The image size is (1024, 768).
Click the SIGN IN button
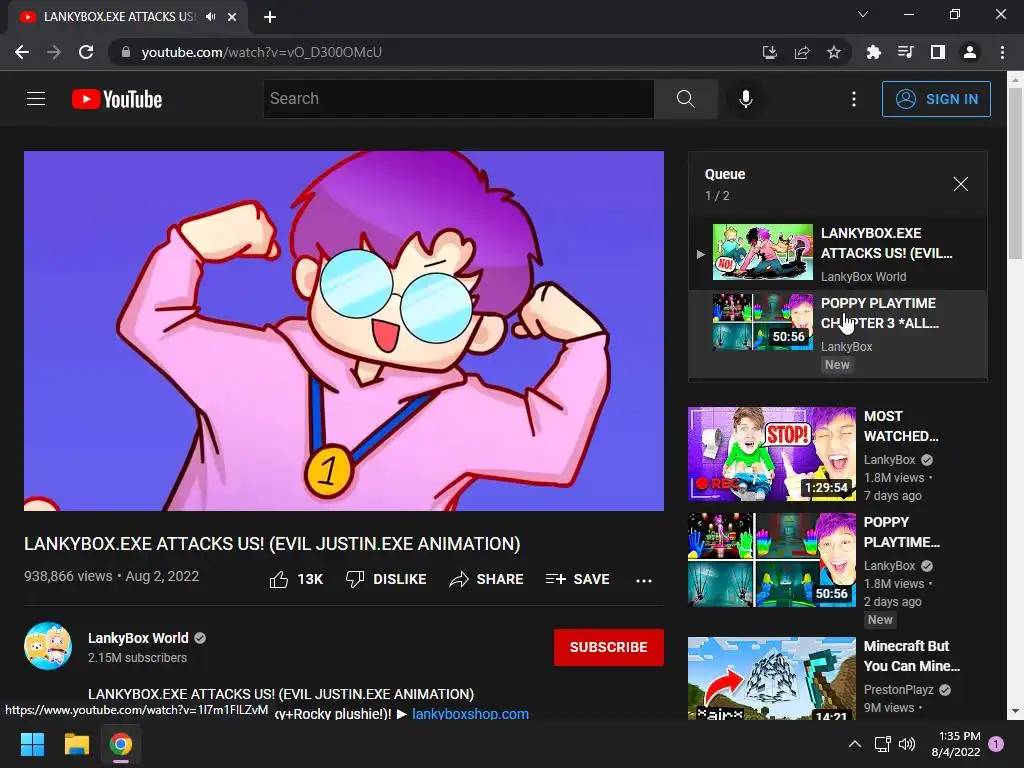(x=936, y=99)
